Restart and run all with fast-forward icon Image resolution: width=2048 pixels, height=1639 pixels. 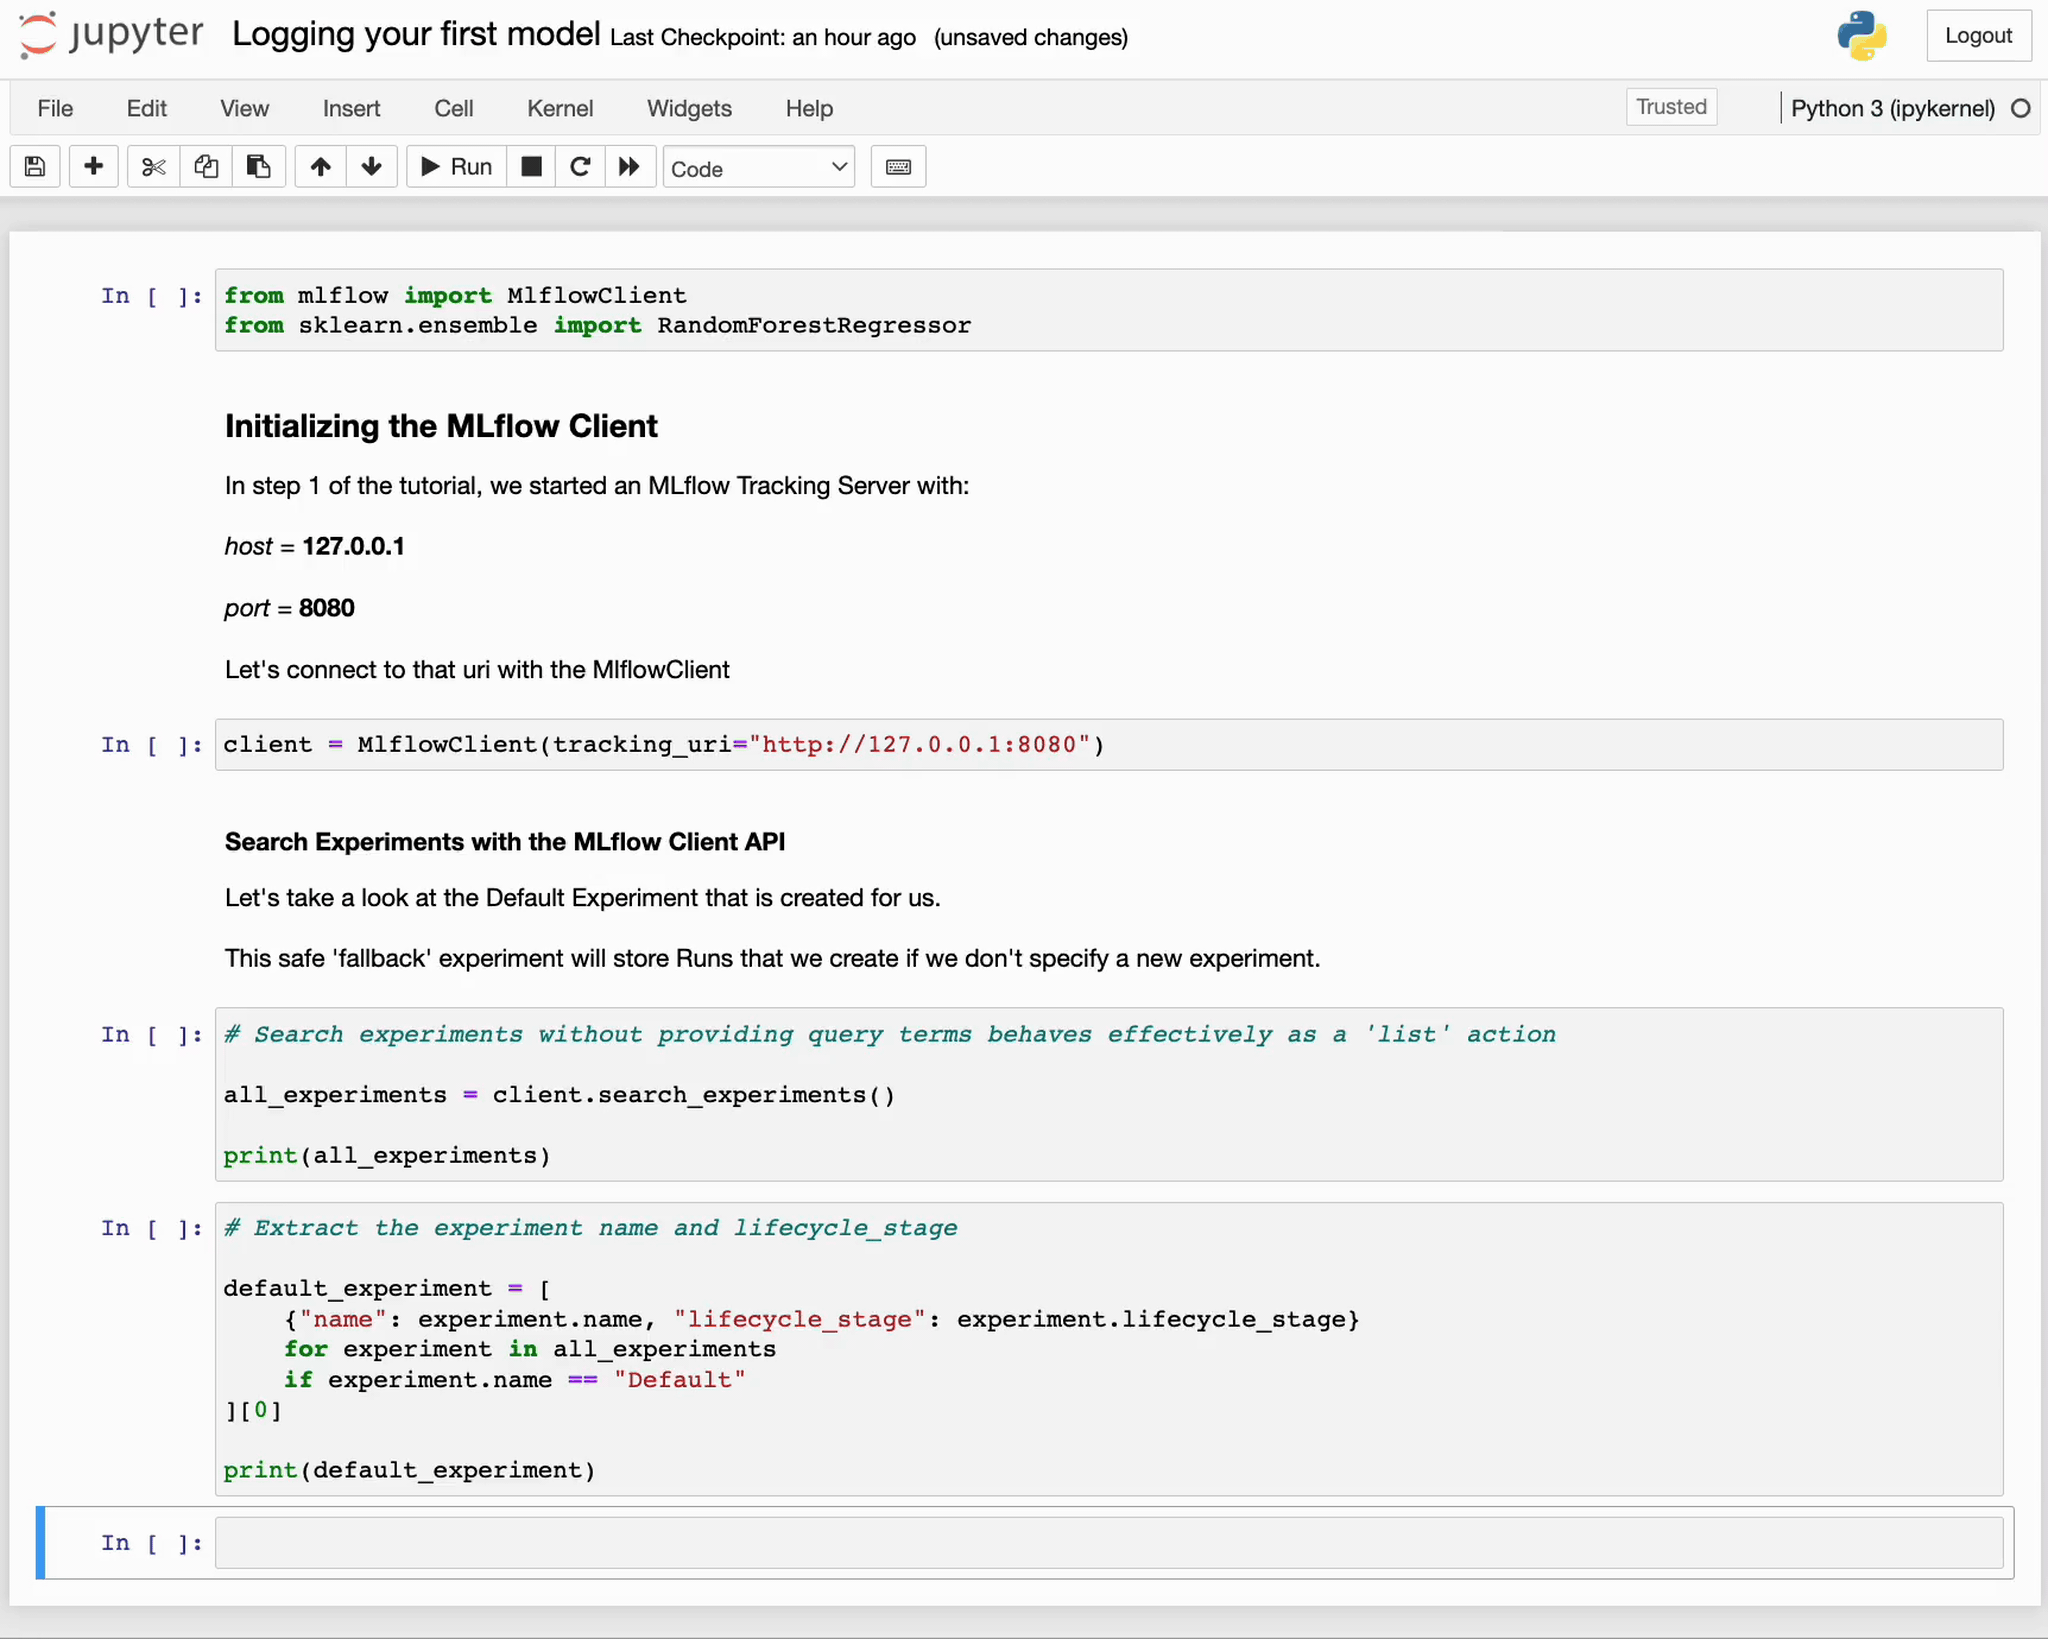point(629,167)
